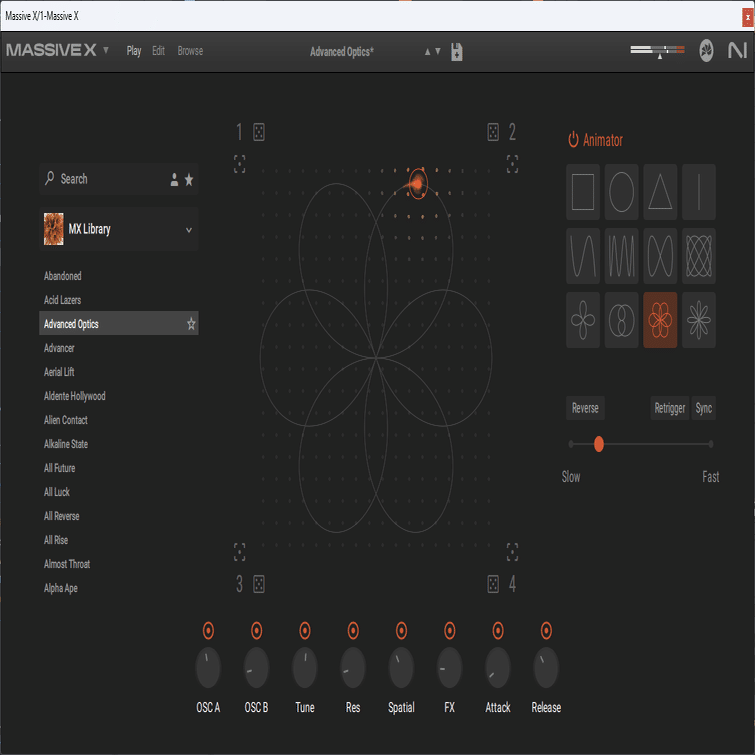Image resolution: width=755 pixels, height=755 pixels.
Task: Toggle the target ring above OSC A
Action: click(208, 630)
